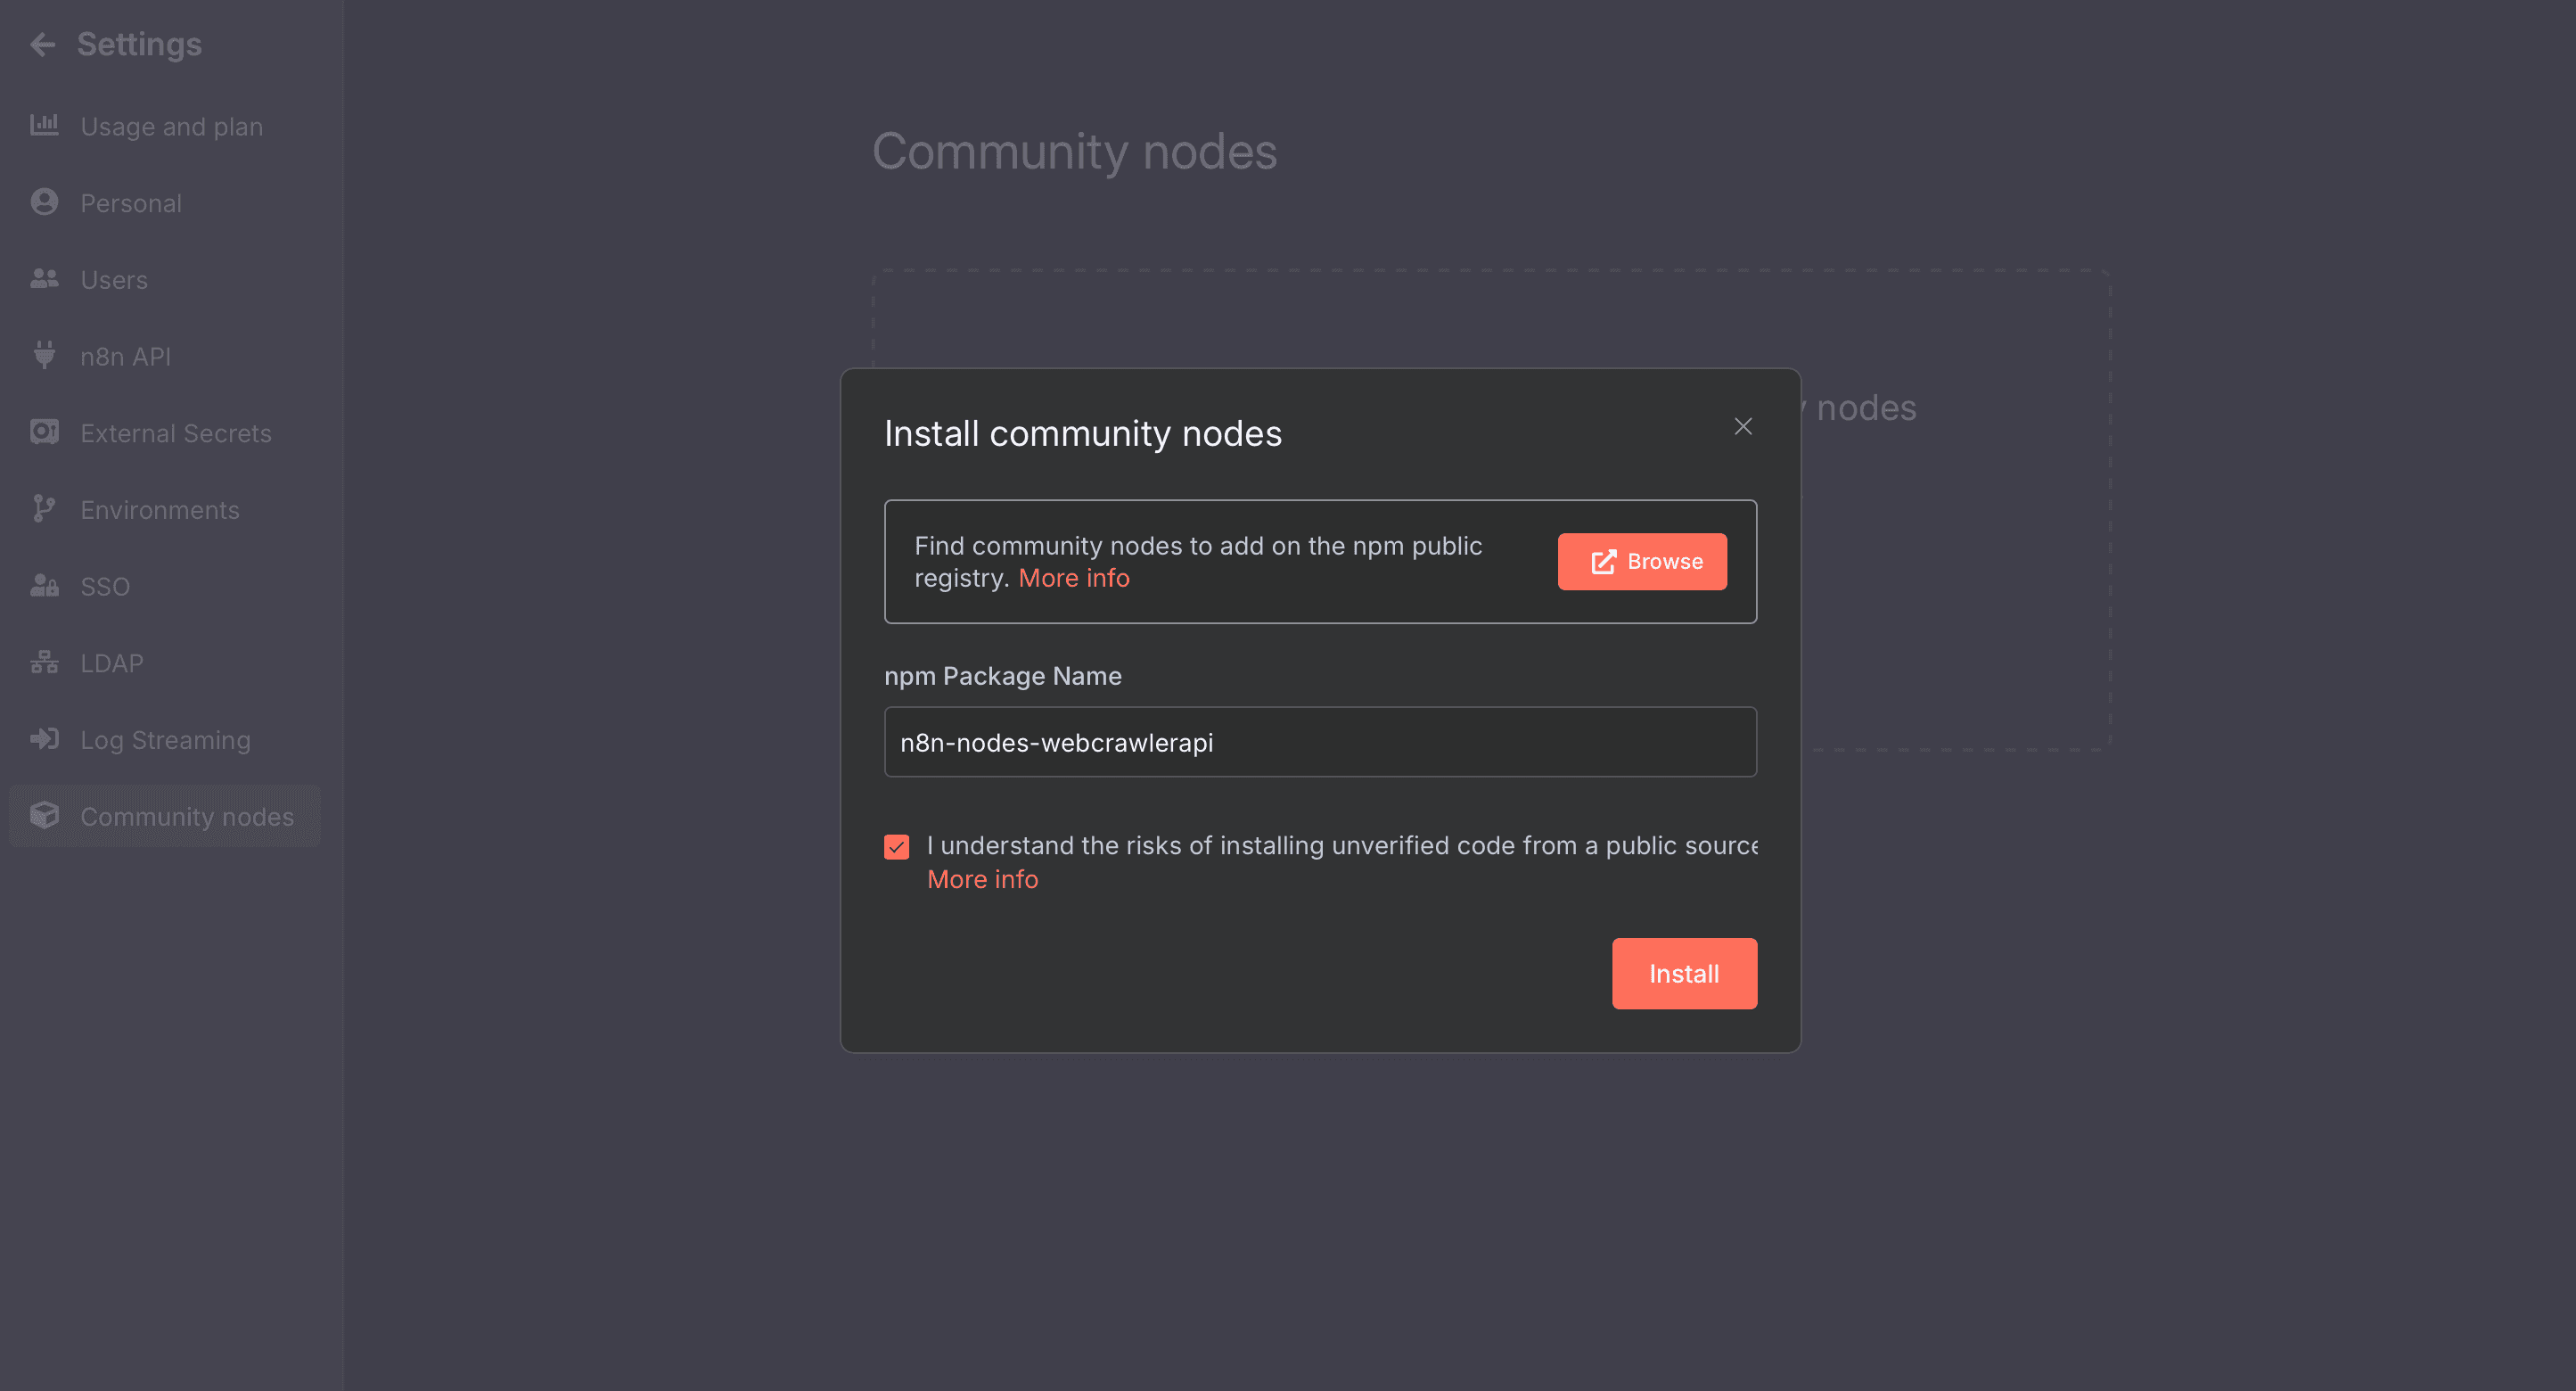Viewport: 2576px width, 1391px height.
Task: Open More info link under risks checkbox
Action: coord(982,879)
